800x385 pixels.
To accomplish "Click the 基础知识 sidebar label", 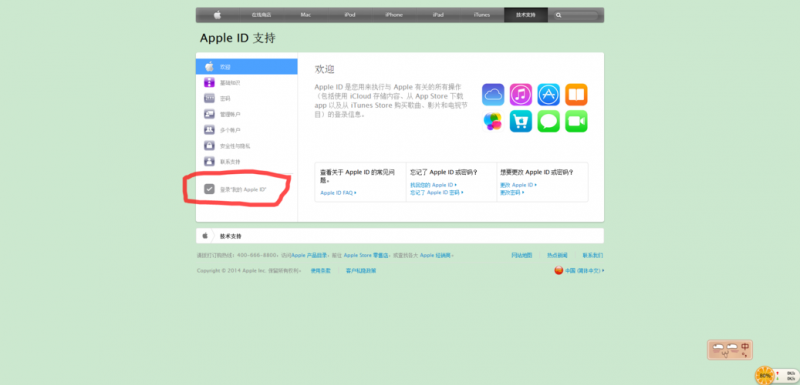I will pos(230,83).
